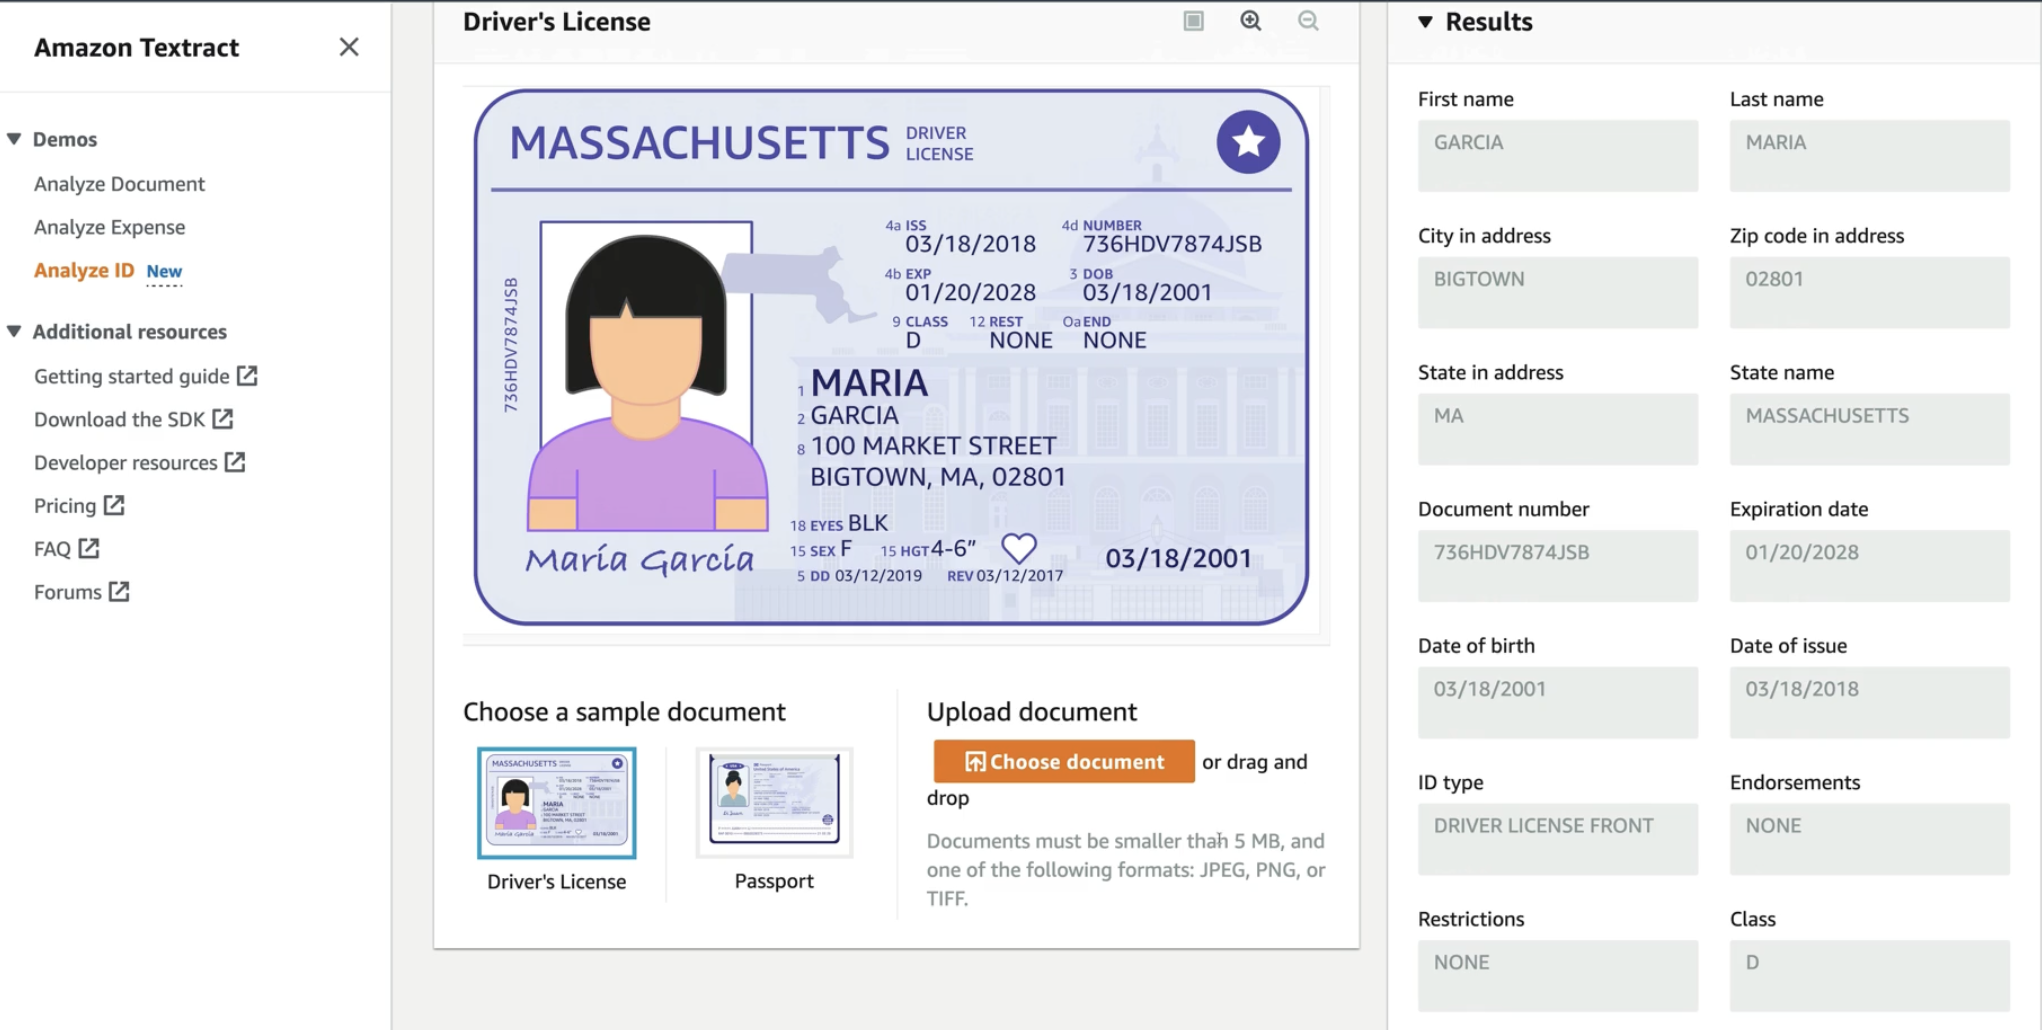Click the fit-to-view icon in document header

coord(1193,21)
